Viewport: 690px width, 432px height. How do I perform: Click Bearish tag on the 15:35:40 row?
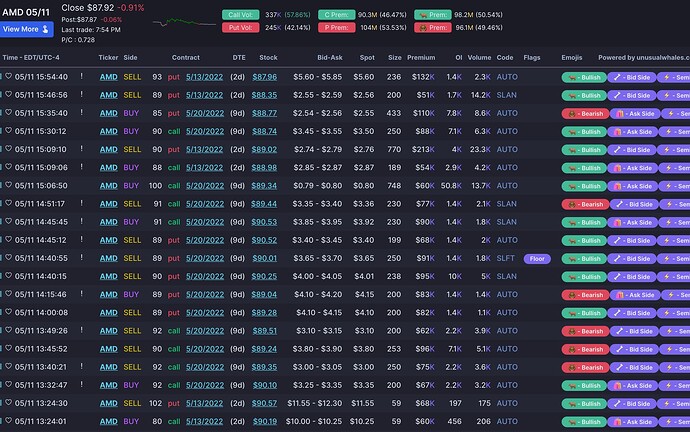tap(585, 113)
